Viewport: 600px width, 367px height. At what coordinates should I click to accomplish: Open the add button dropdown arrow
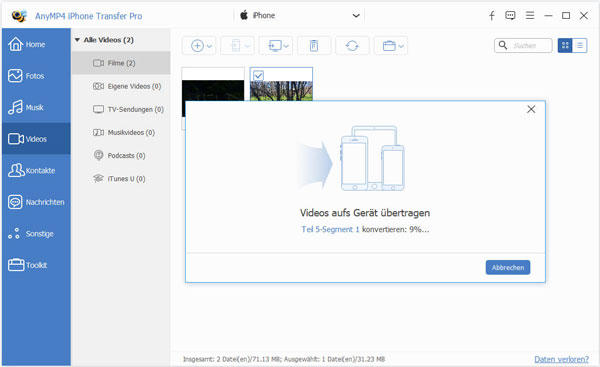click(x=209, y=46)
